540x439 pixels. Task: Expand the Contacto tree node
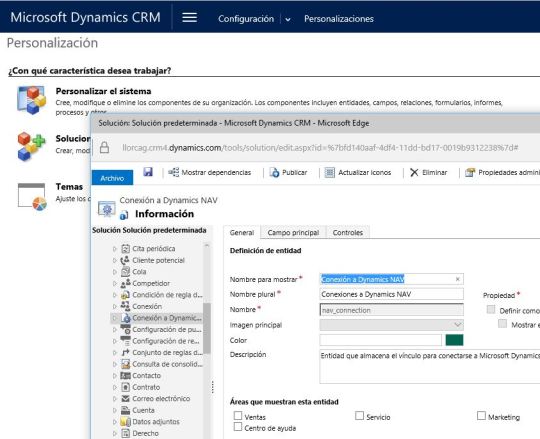(x=115, y=376)
